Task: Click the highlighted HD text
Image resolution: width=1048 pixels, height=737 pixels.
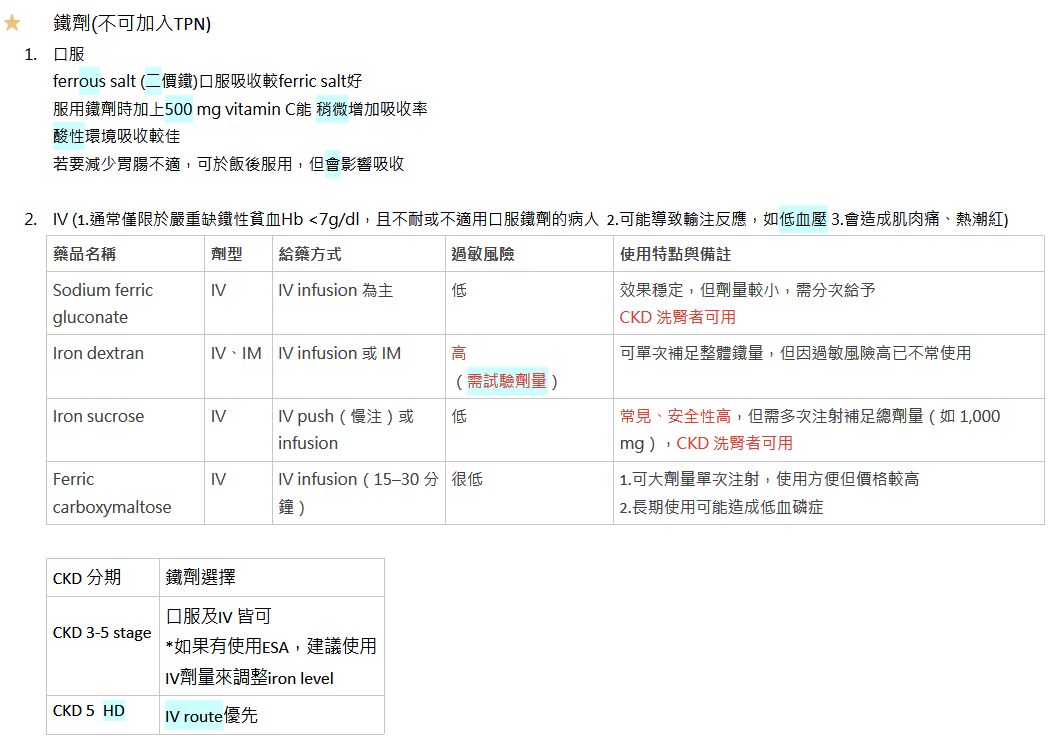Action: (x=114, y=711)
